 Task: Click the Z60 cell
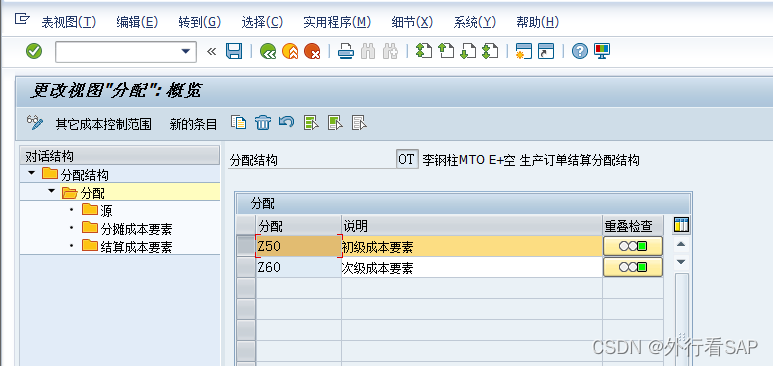pos(299,268)
